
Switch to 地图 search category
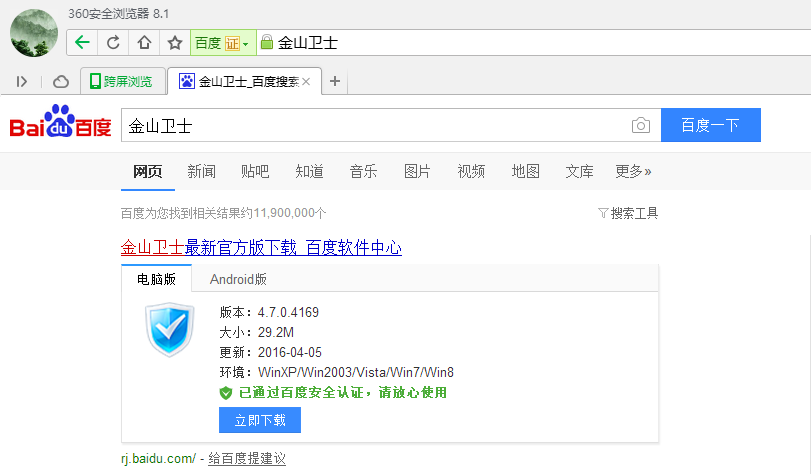(x=525, y=171)
